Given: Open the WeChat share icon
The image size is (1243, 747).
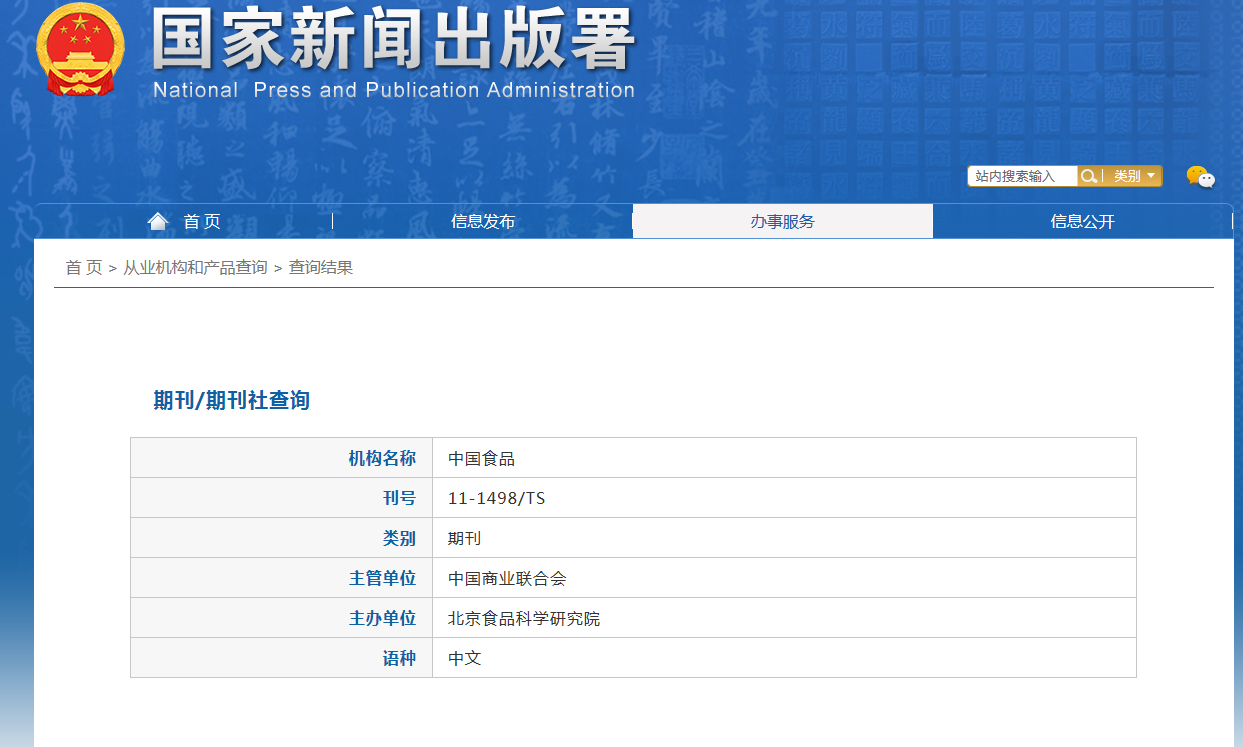Looking at the screenshot, I should (x=1200, y=177).
